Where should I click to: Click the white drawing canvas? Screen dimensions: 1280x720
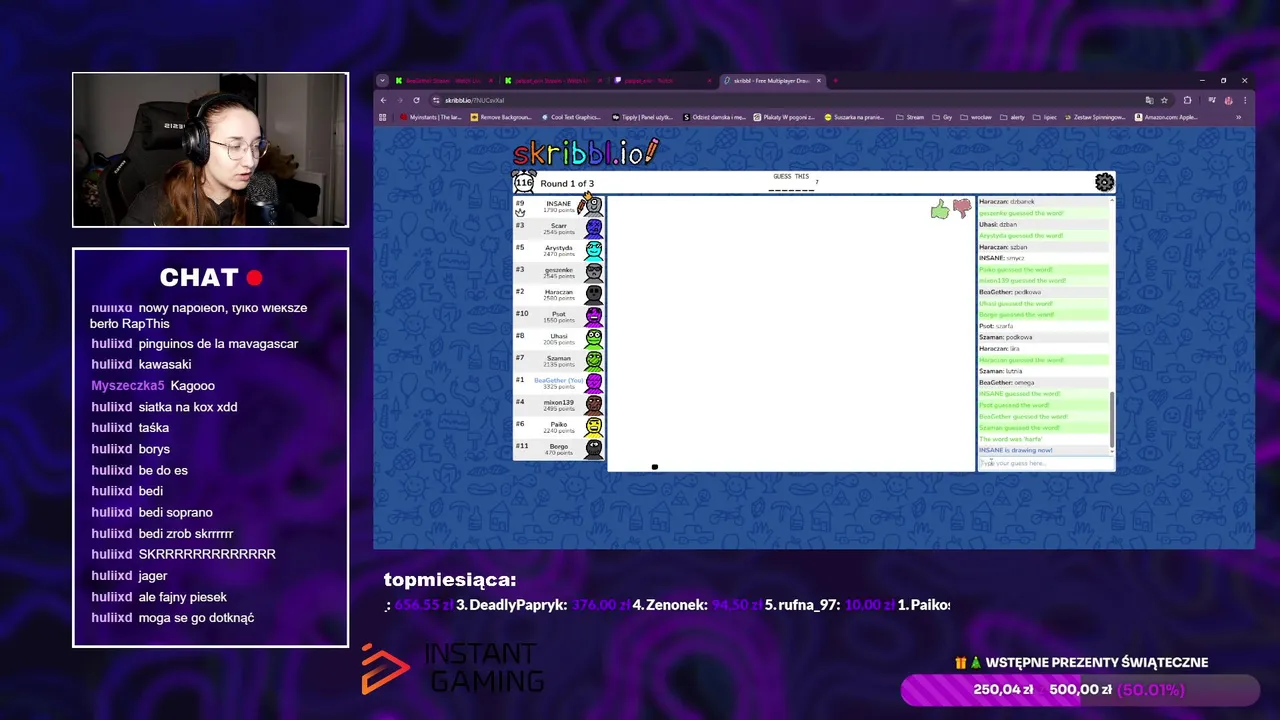tap(790, 333)
